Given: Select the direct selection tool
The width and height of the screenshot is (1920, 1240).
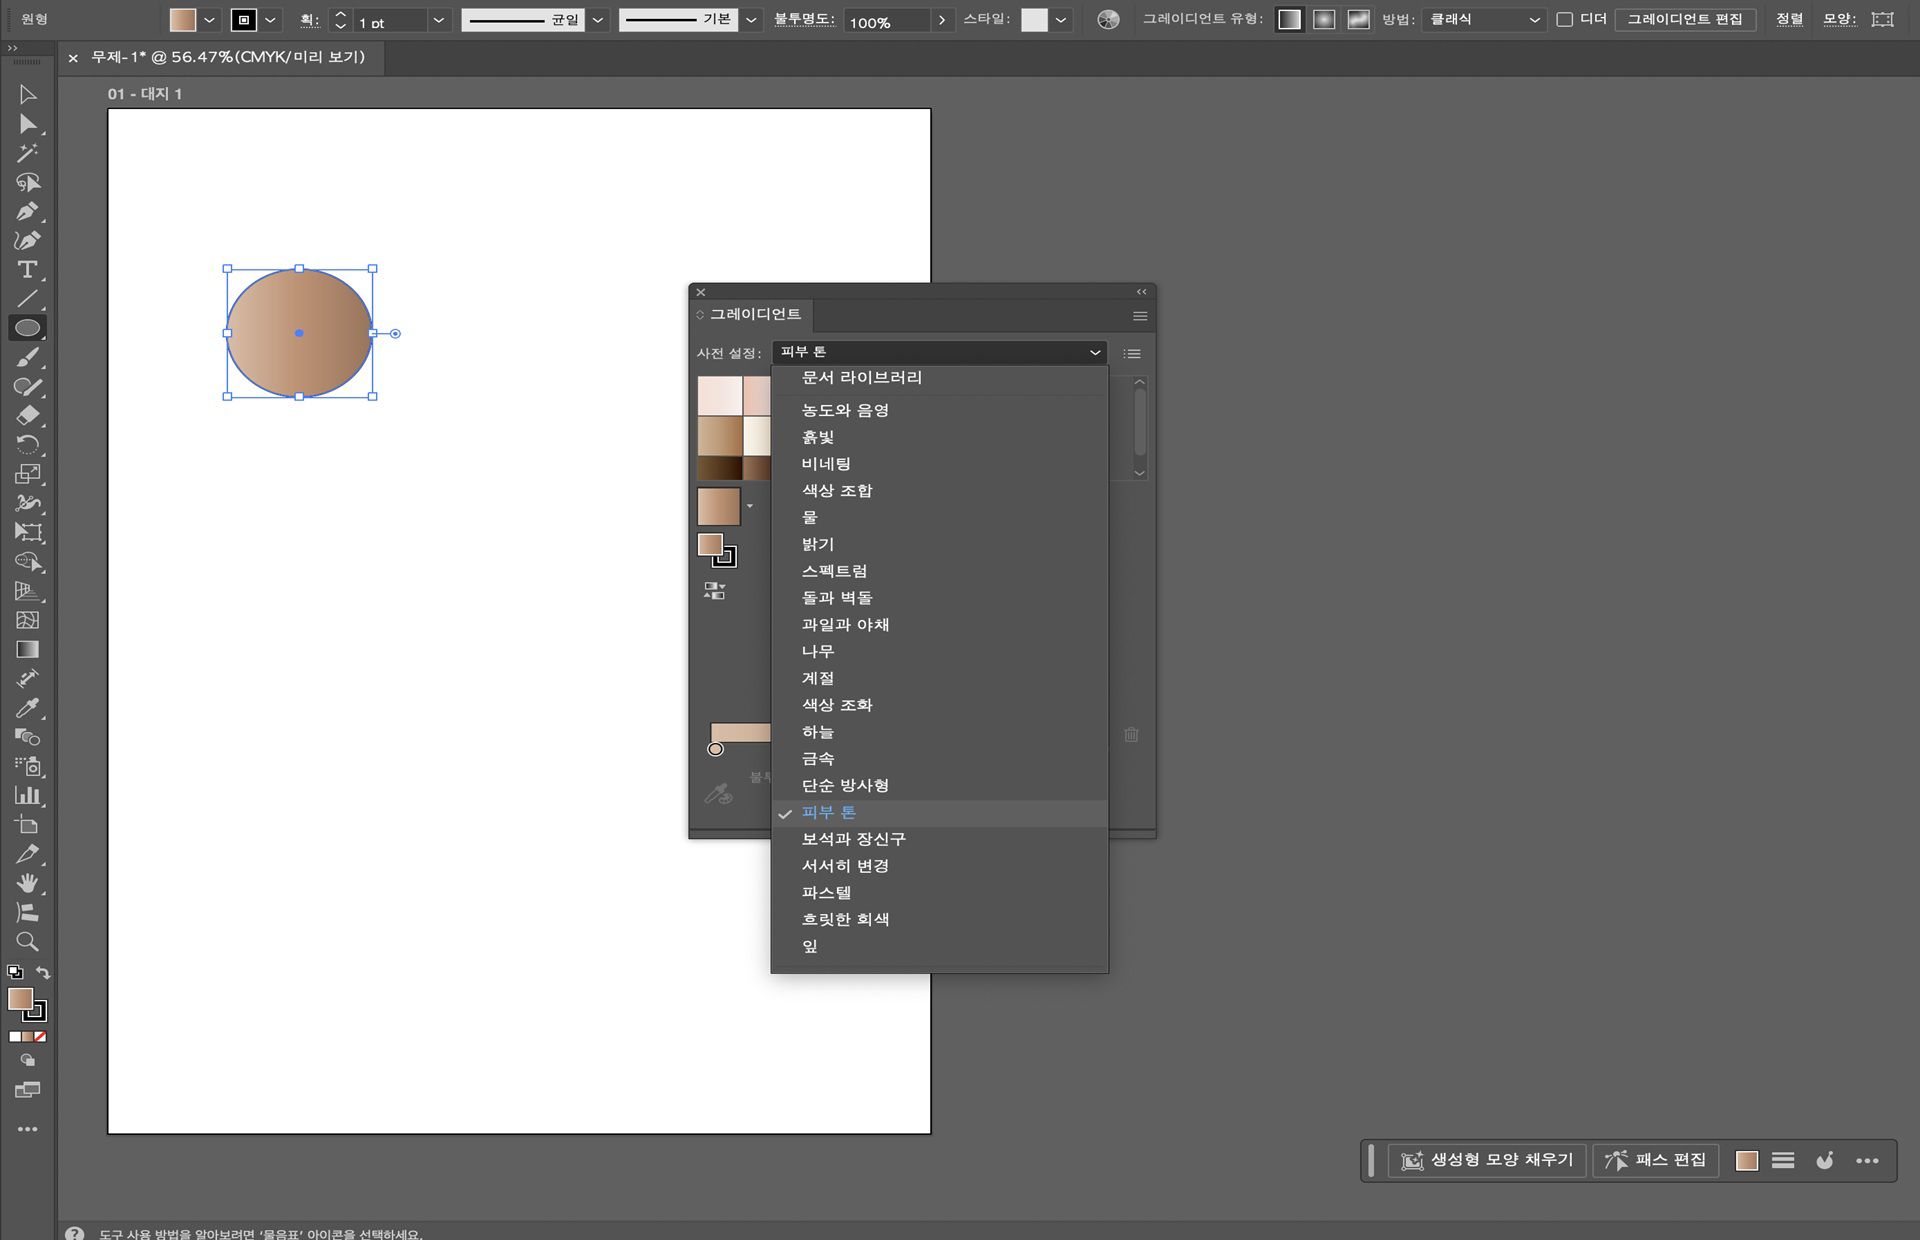Looking at the screenshot, I should tap(28, 125).
